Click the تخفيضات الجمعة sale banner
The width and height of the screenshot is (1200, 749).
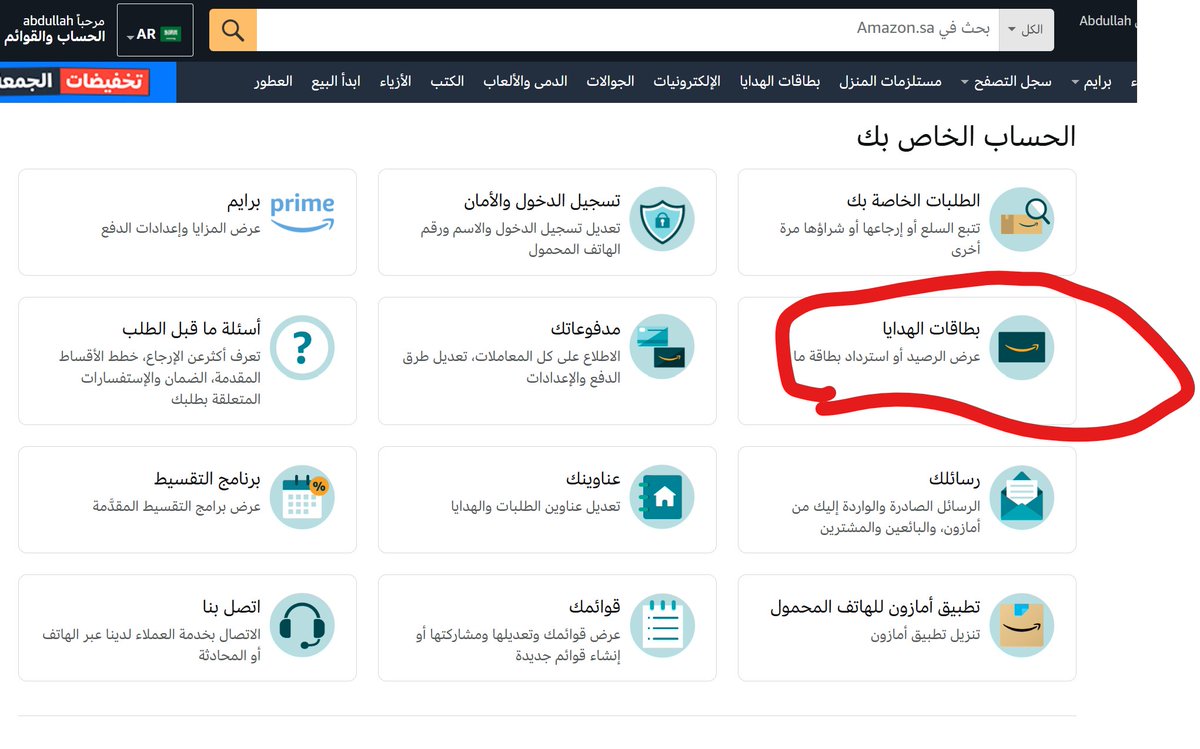coord(87,82)
